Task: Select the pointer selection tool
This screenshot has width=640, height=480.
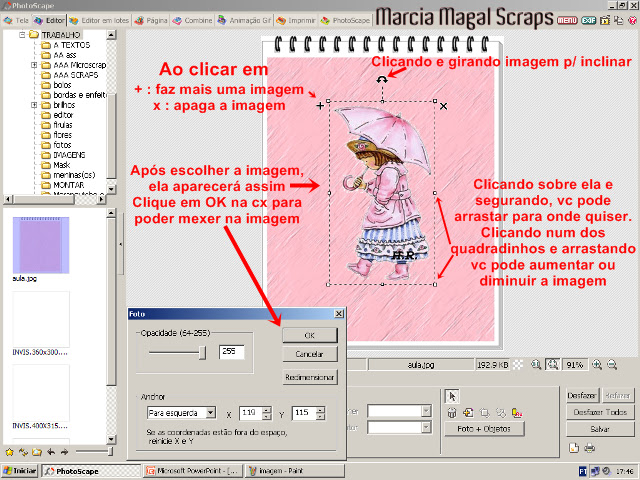Action: point(452,396)
